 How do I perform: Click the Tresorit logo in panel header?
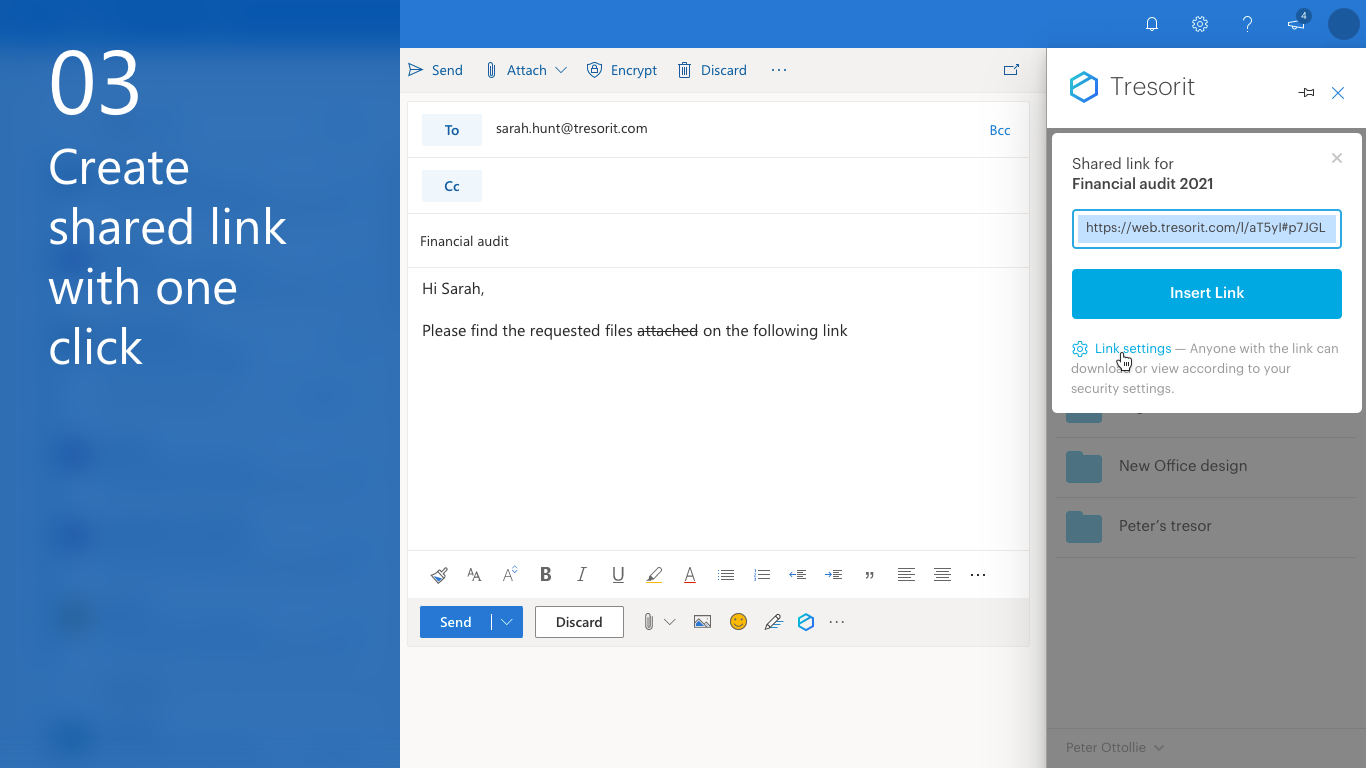[x=1132, y=87]
